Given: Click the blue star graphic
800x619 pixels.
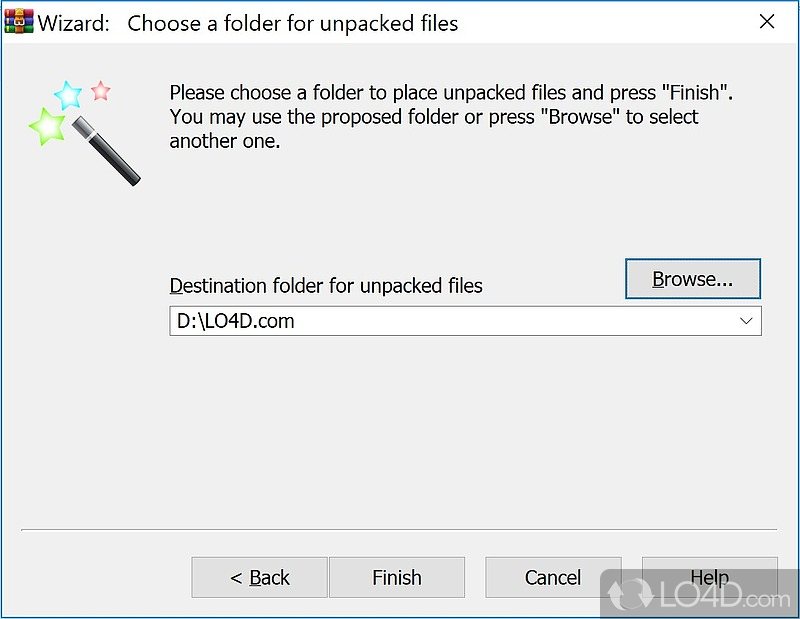Looking at the screenshot, I should coord(68,95).
